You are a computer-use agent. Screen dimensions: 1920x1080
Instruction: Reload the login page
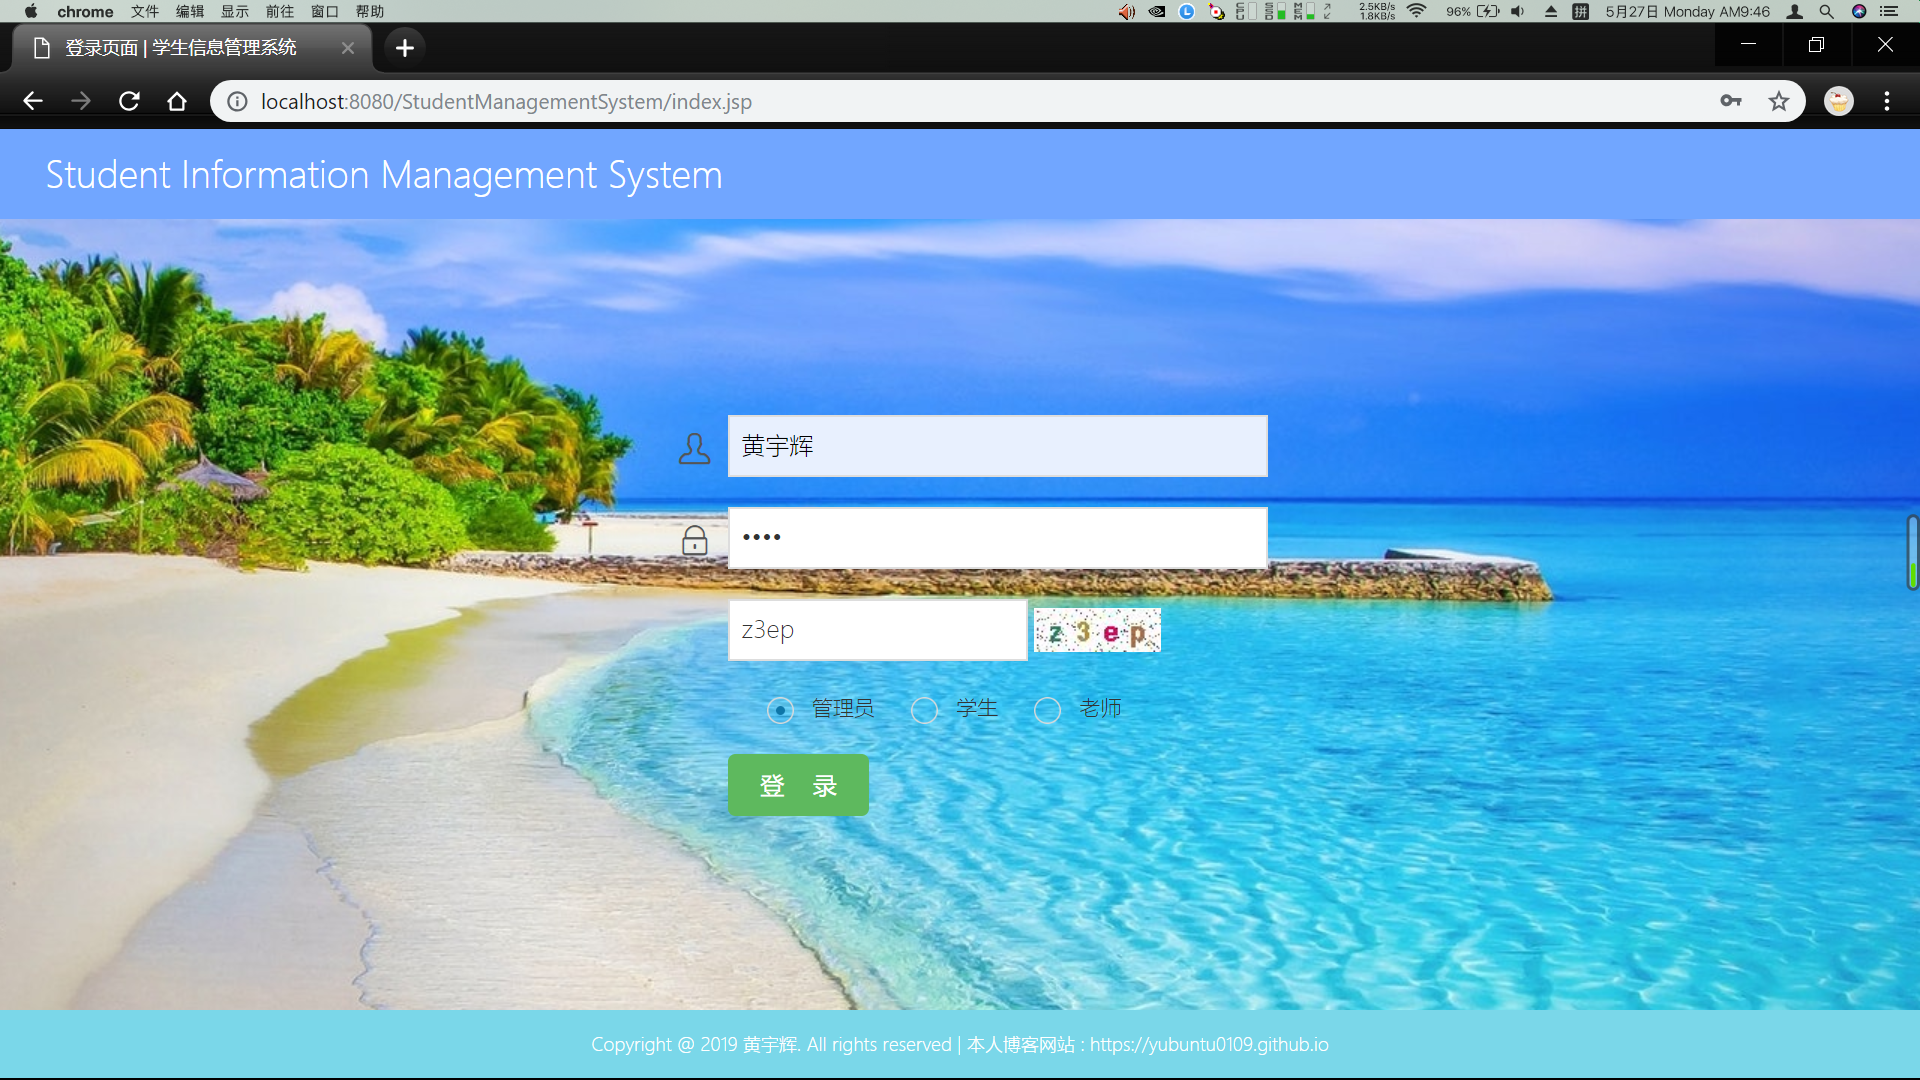pyautogui.click(x=129, y=101)
